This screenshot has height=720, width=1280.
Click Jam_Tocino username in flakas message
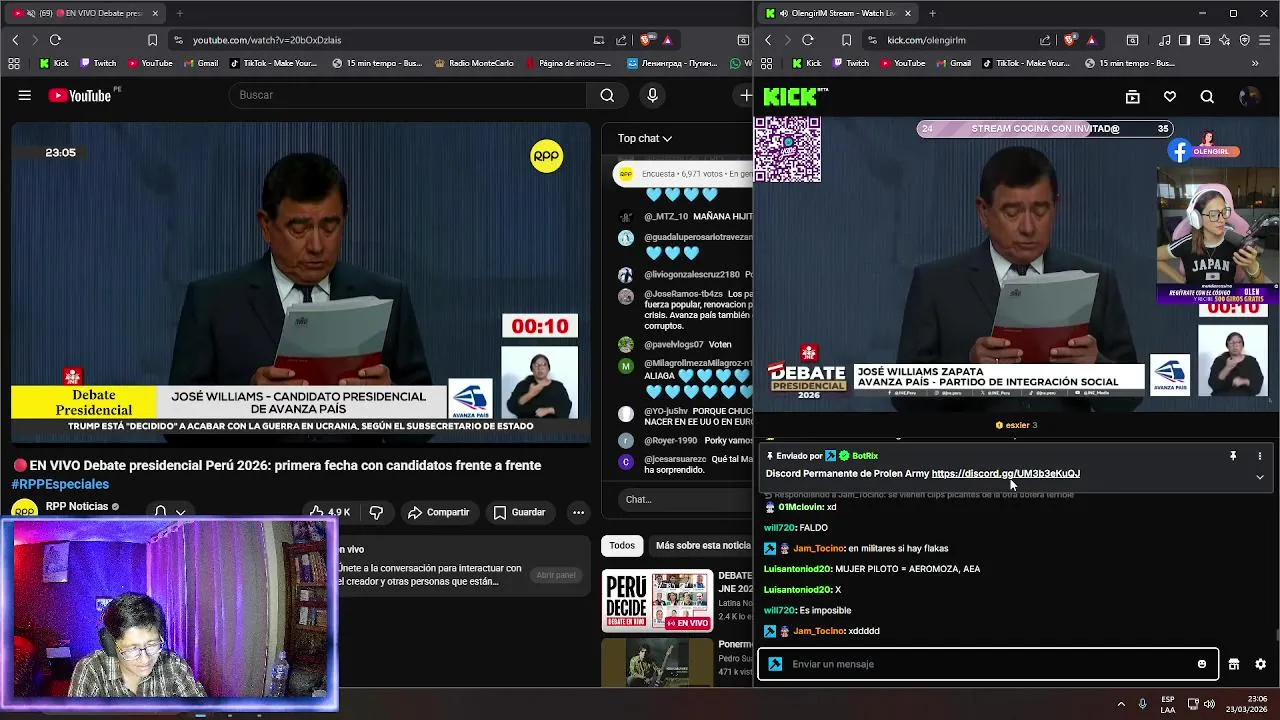pos(818,548)
